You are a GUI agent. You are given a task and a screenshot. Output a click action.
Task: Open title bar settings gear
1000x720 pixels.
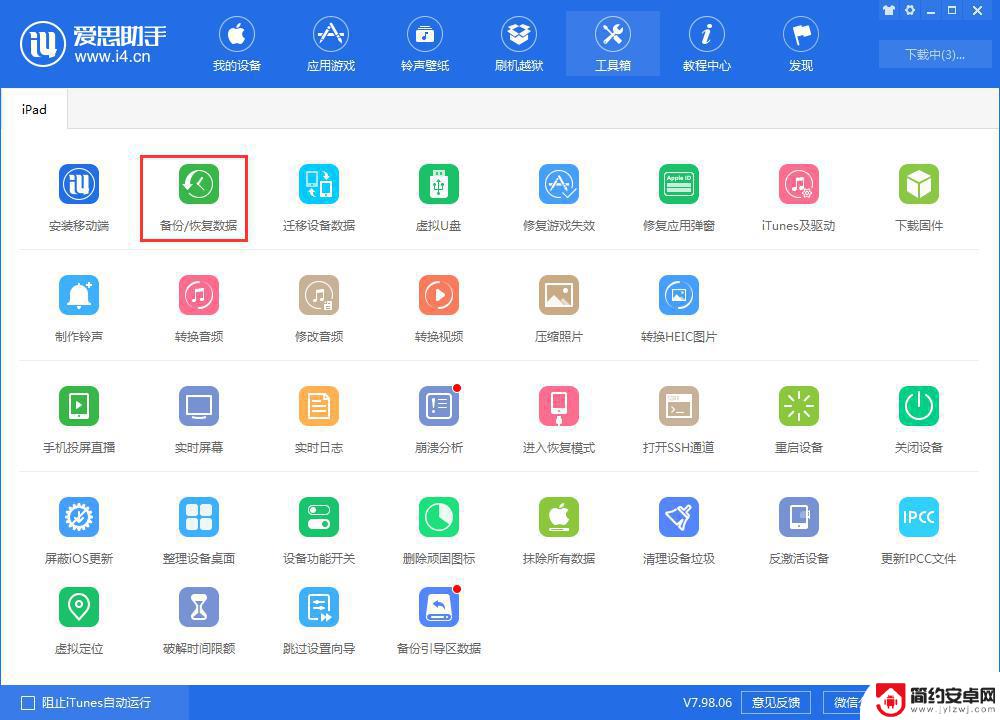tap(910, 10)
